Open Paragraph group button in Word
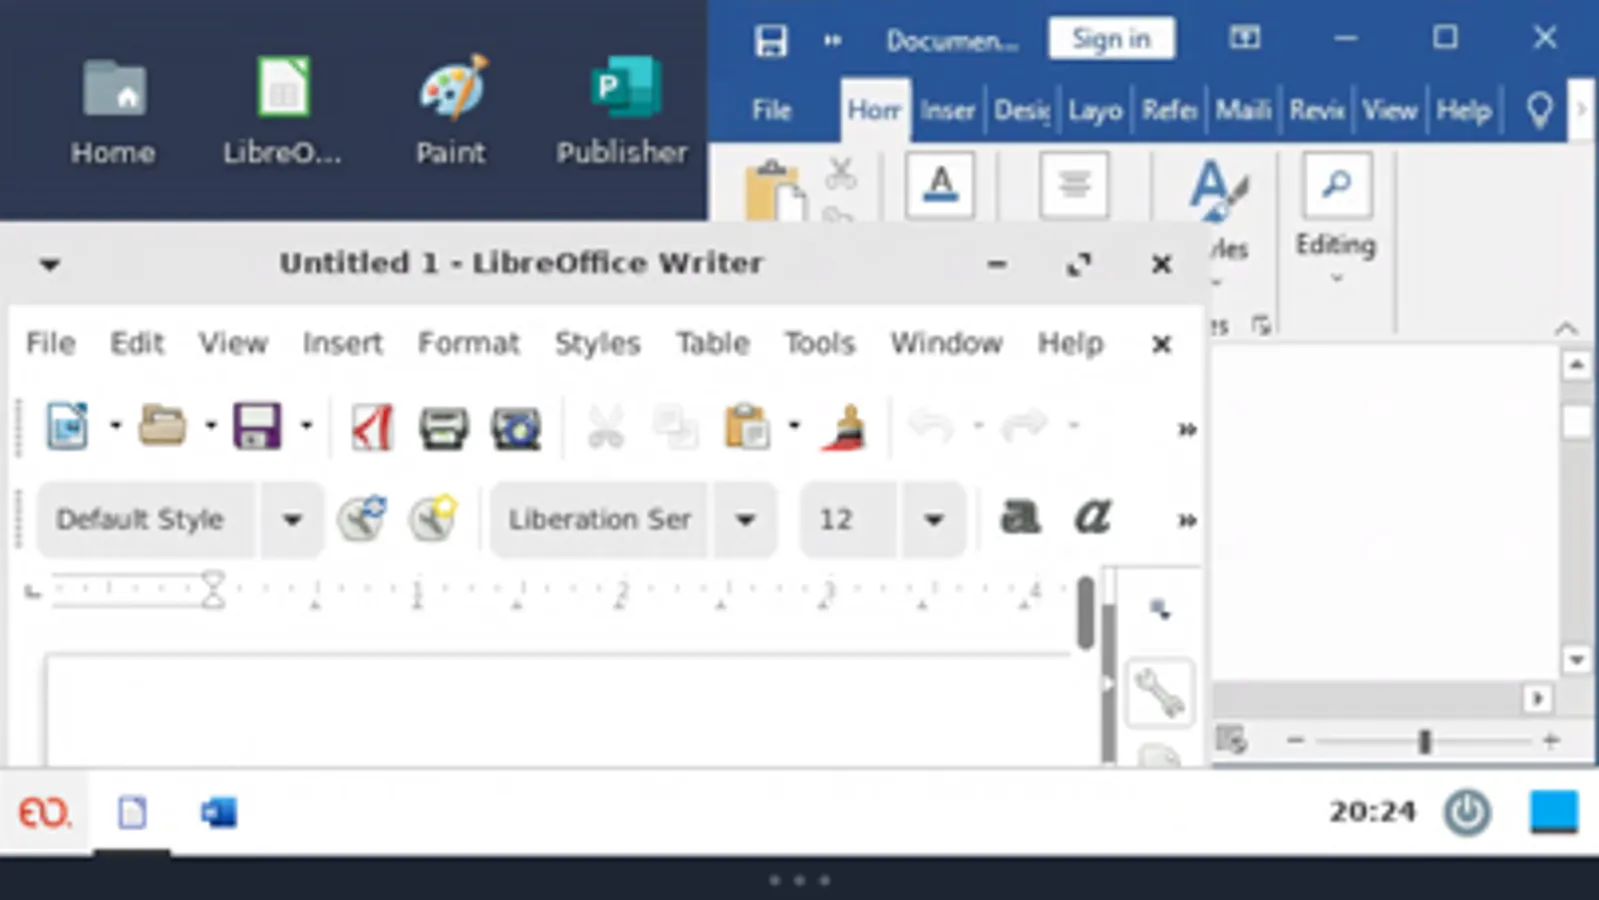Viewport: 1599px width, 900px height. click(x=1074, y=184)
